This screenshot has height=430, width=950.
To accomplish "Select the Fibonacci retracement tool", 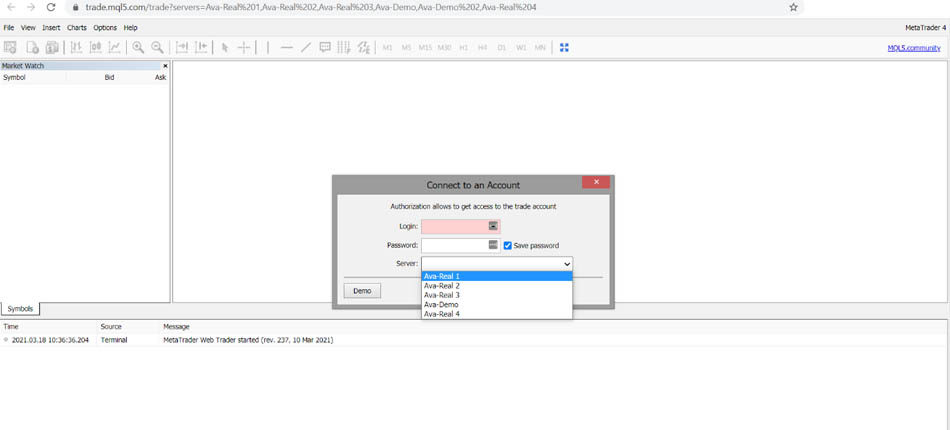I will [363, 47].
